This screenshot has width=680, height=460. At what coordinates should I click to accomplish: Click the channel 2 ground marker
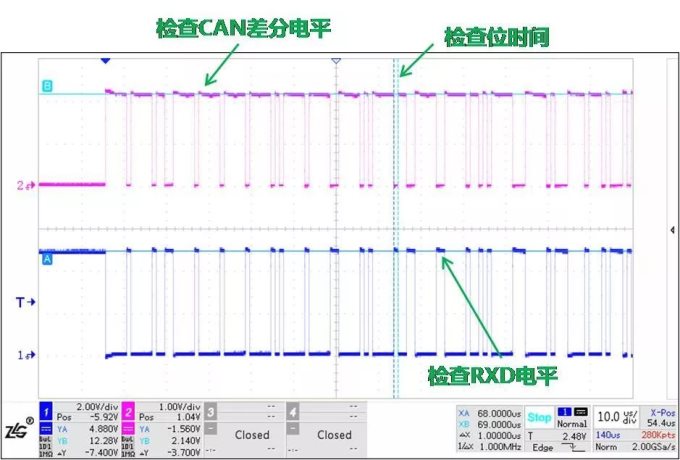[x=26, y=186]
